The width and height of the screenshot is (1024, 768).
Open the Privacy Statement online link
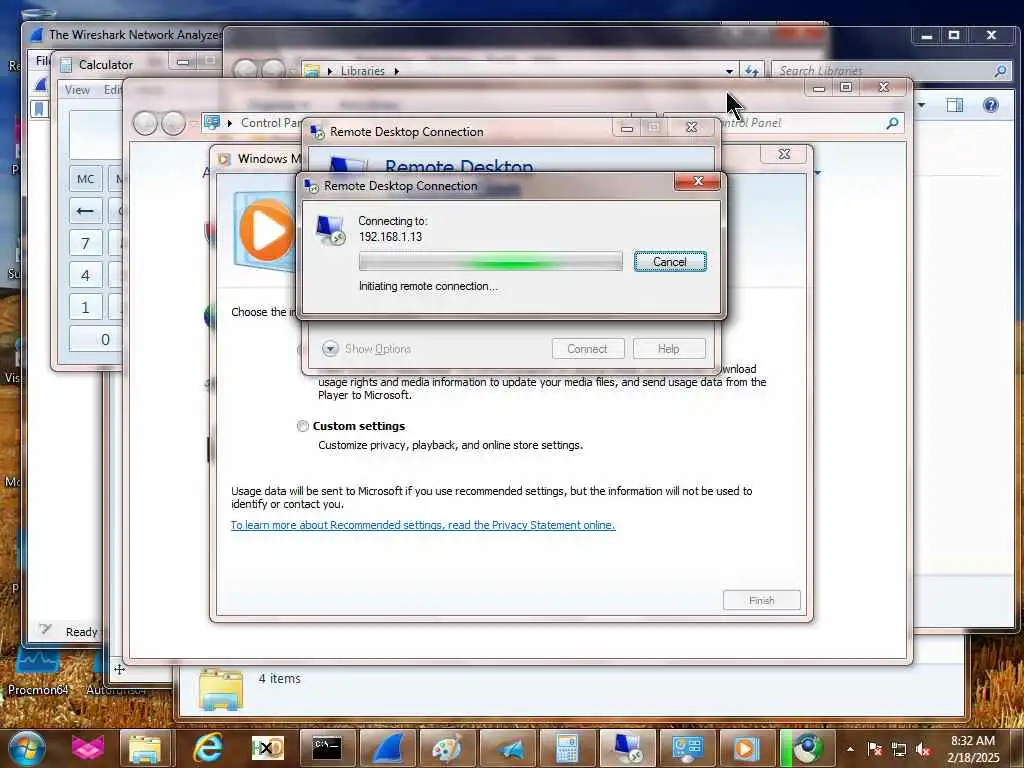[423, 525]
